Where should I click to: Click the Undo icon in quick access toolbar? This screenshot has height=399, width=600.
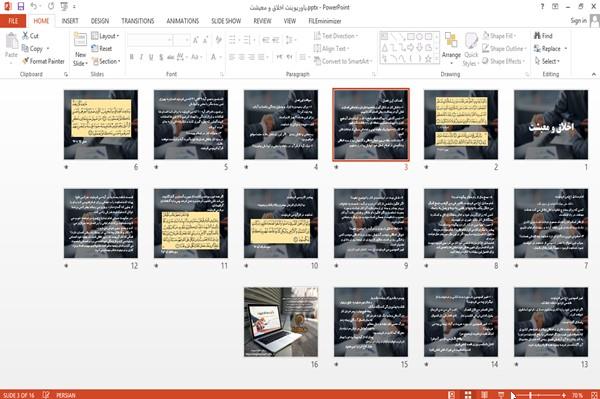pyautogui.click(x=34, y=7)
